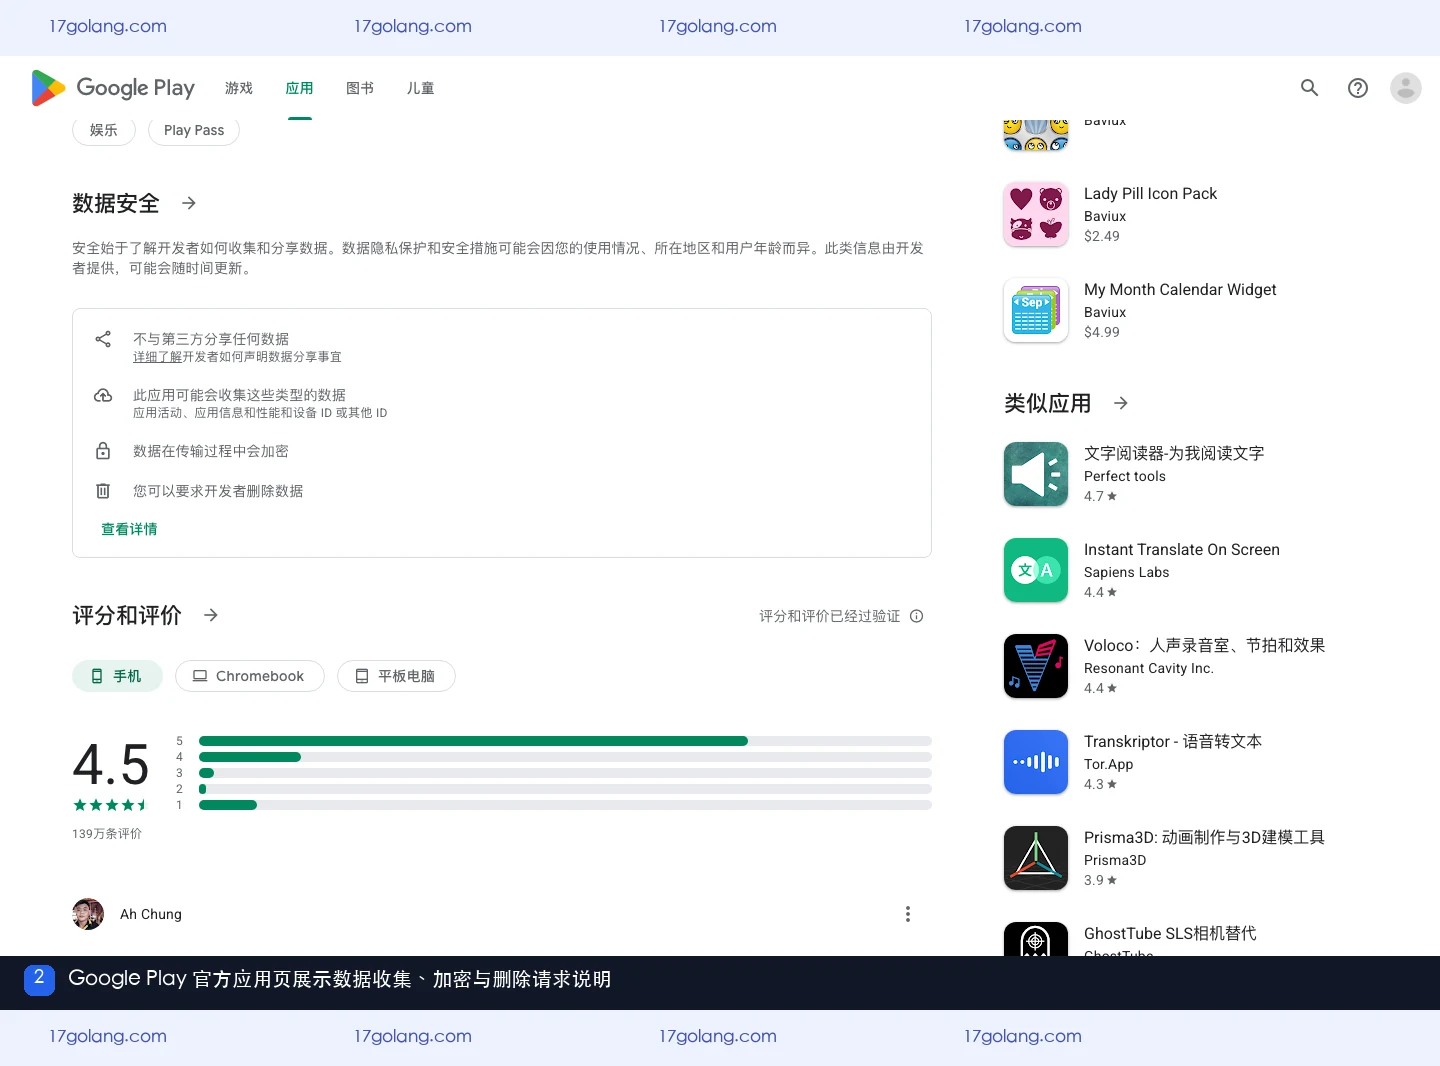Select the 手机 device filter chip
Viewport: 1440px width, 1066px height.
point(117,676)
